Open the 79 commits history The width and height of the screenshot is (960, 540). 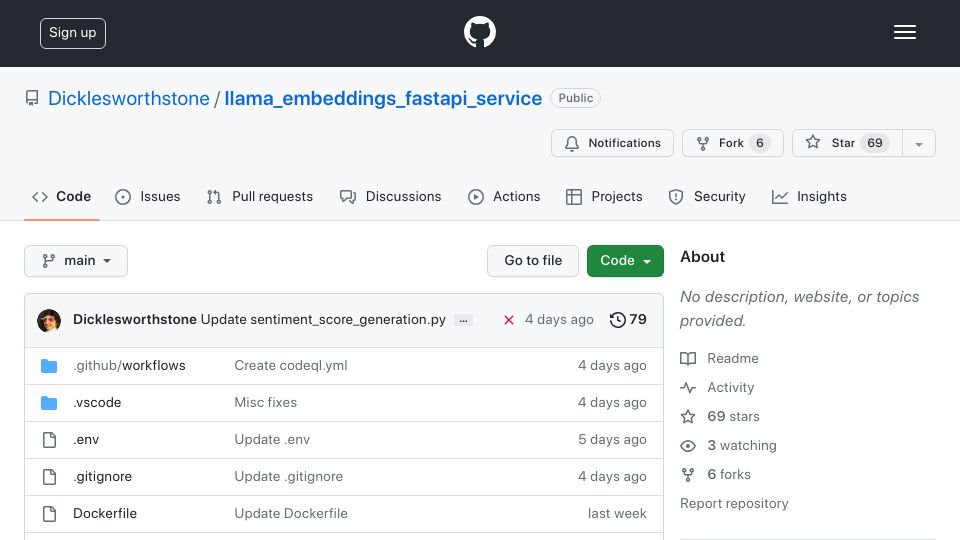pos(628,320)
